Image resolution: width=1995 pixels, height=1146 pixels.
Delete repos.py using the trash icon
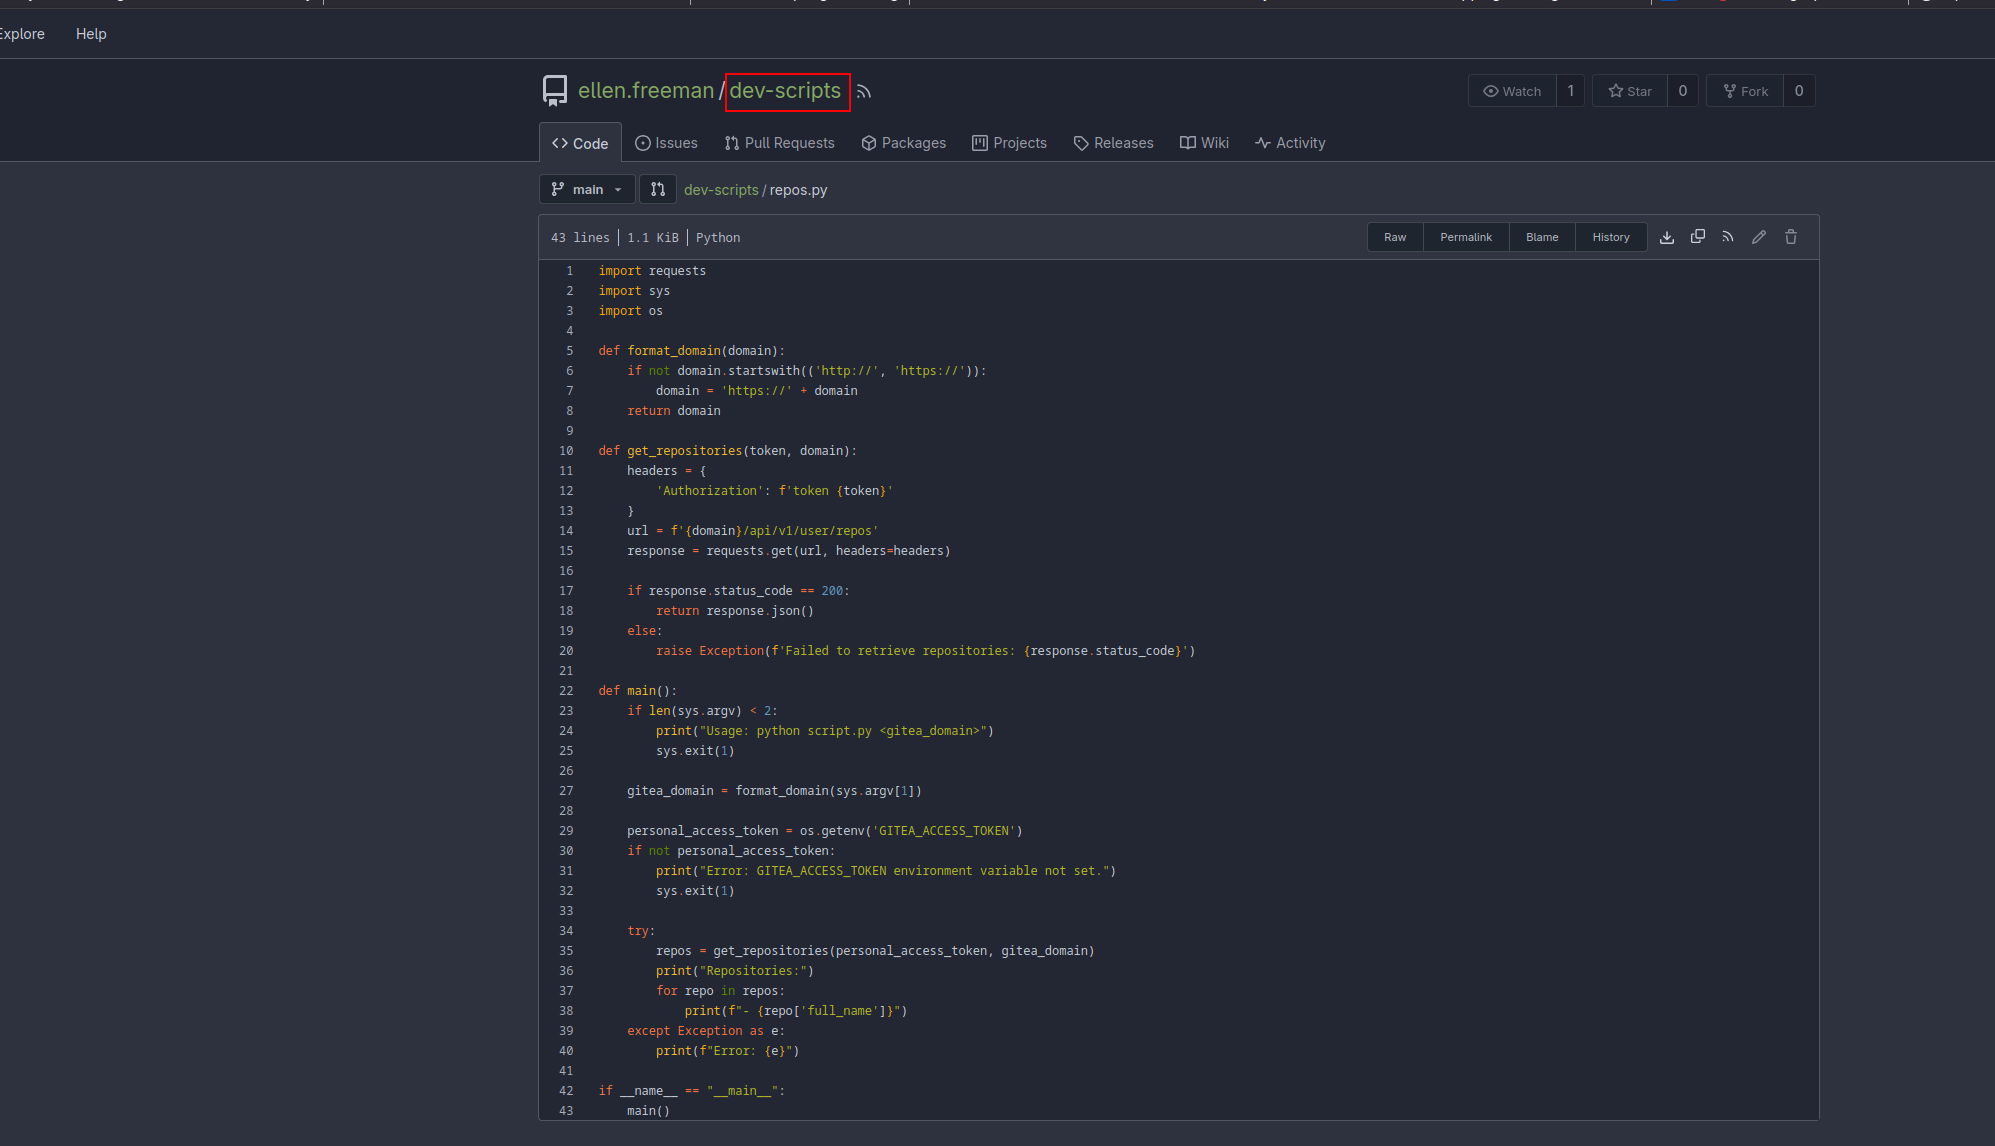point(1791,237)
